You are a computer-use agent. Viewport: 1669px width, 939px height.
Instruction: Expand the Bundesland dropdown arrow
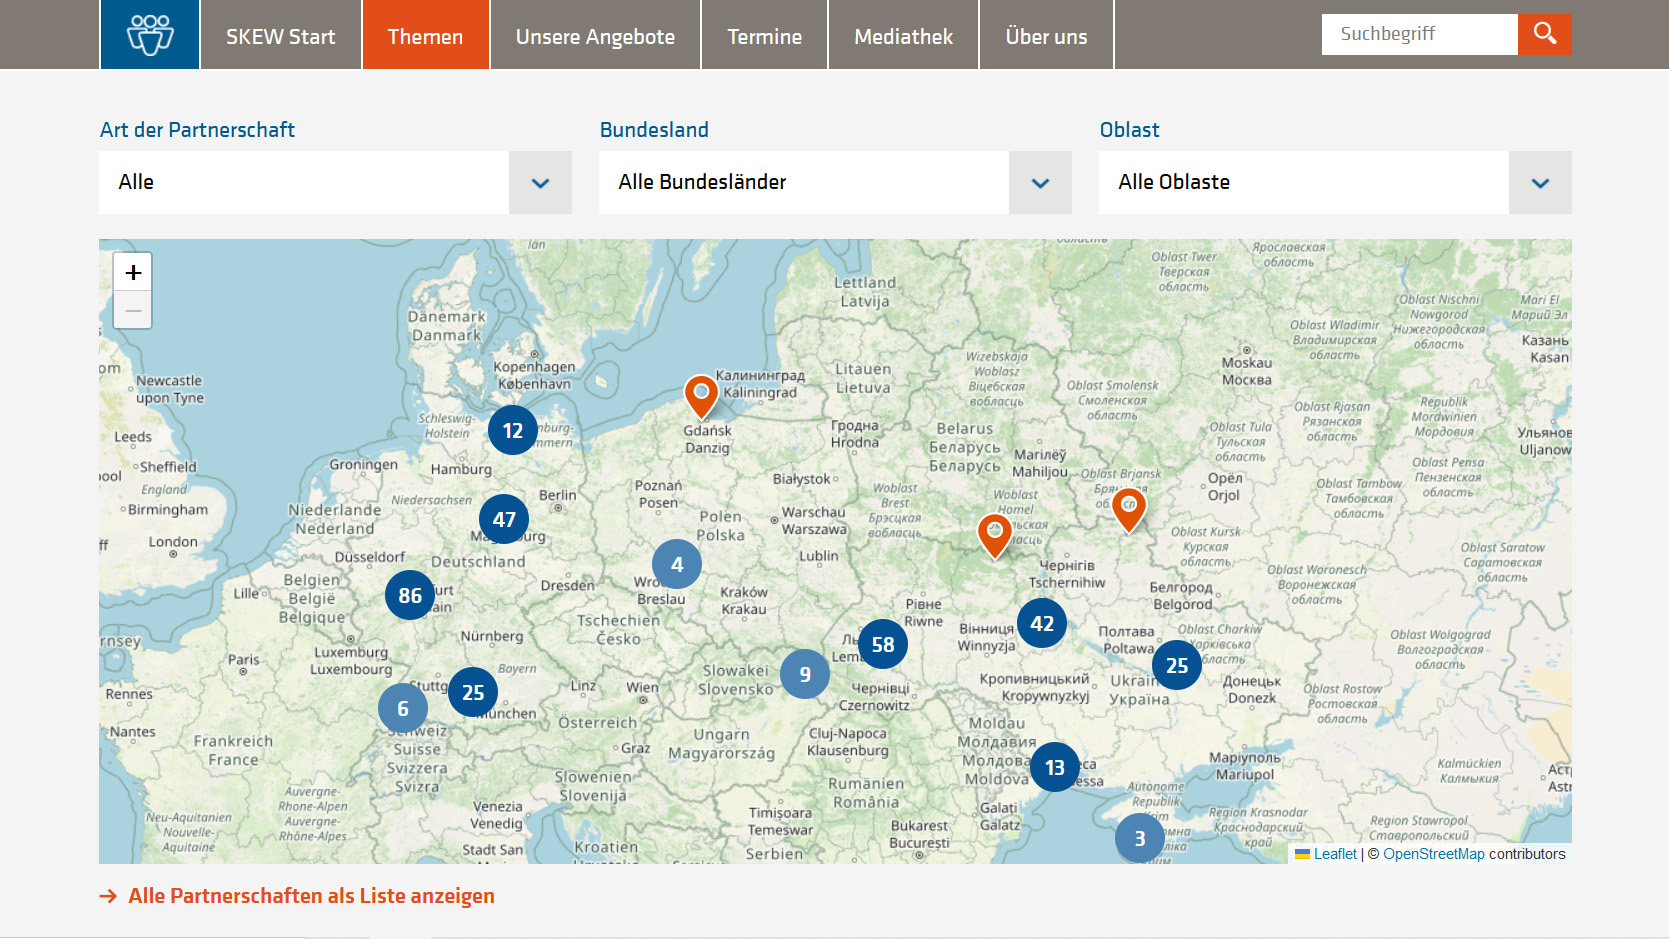pyautogui.click(x=1040, y=182)
